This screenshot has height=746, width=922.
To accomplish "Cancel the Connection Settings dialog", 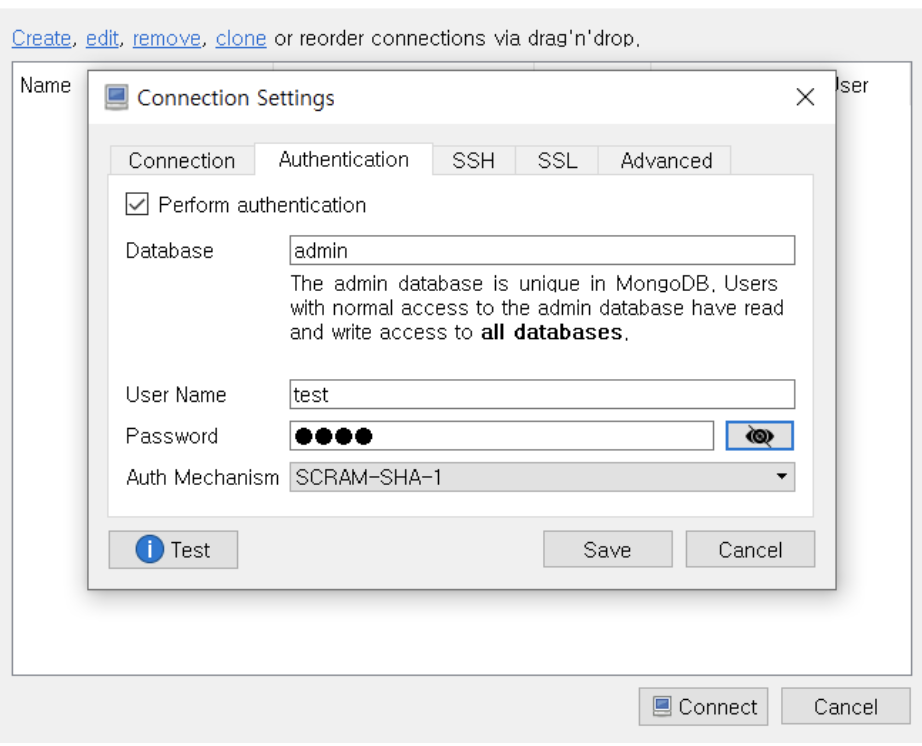I will point(750,550).
